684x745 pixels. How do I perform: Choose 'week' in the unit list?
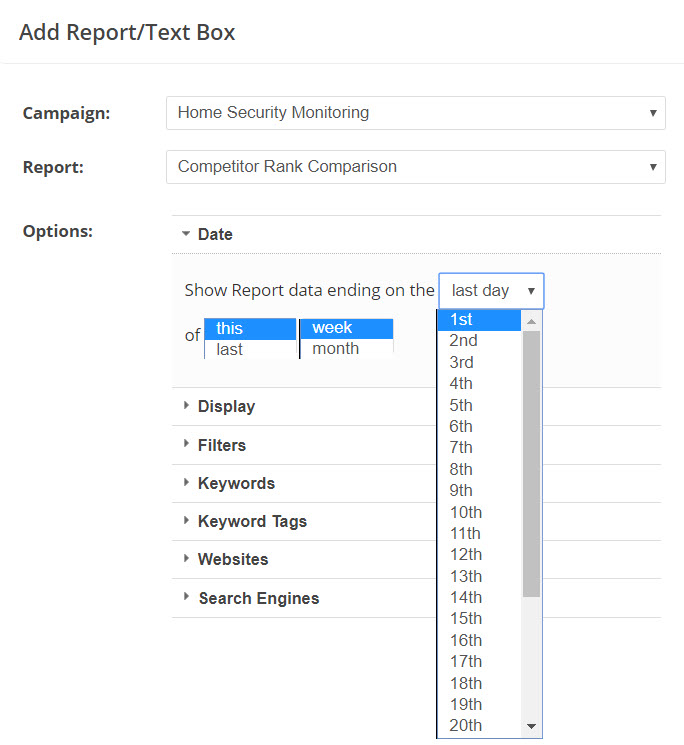pos(345,328)
